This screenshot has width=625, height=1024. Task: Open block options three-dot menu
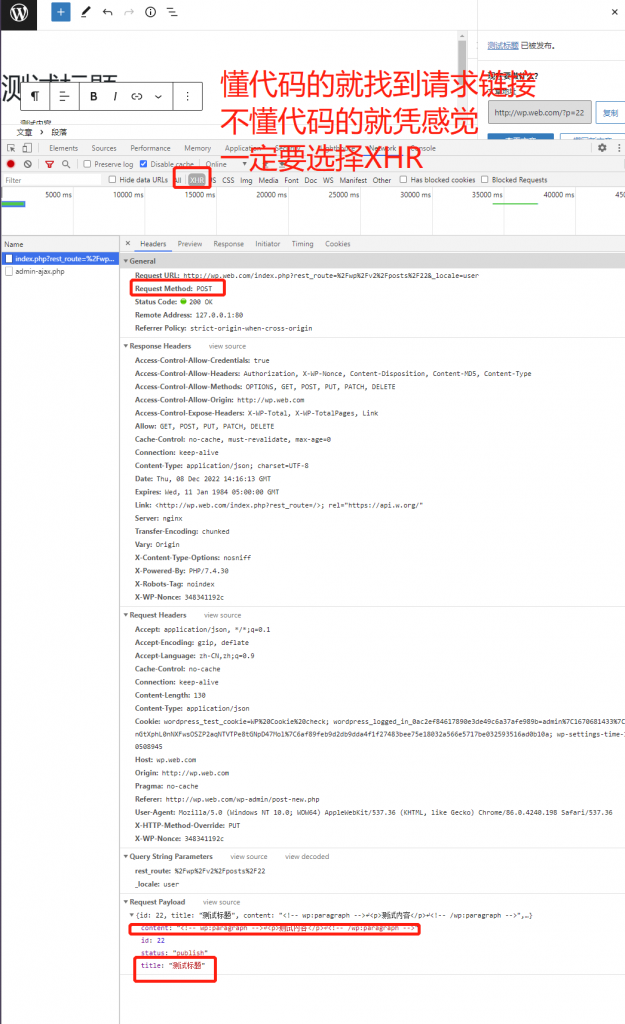point(187,97)
